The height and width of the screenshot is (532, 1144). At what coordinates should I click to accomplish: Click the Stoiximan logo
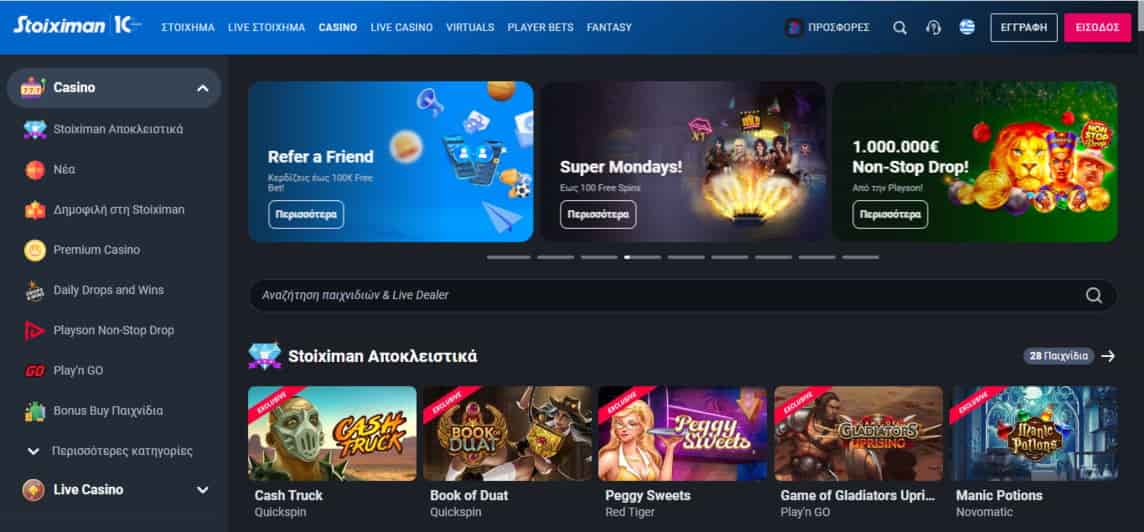(x=58, y=26)
